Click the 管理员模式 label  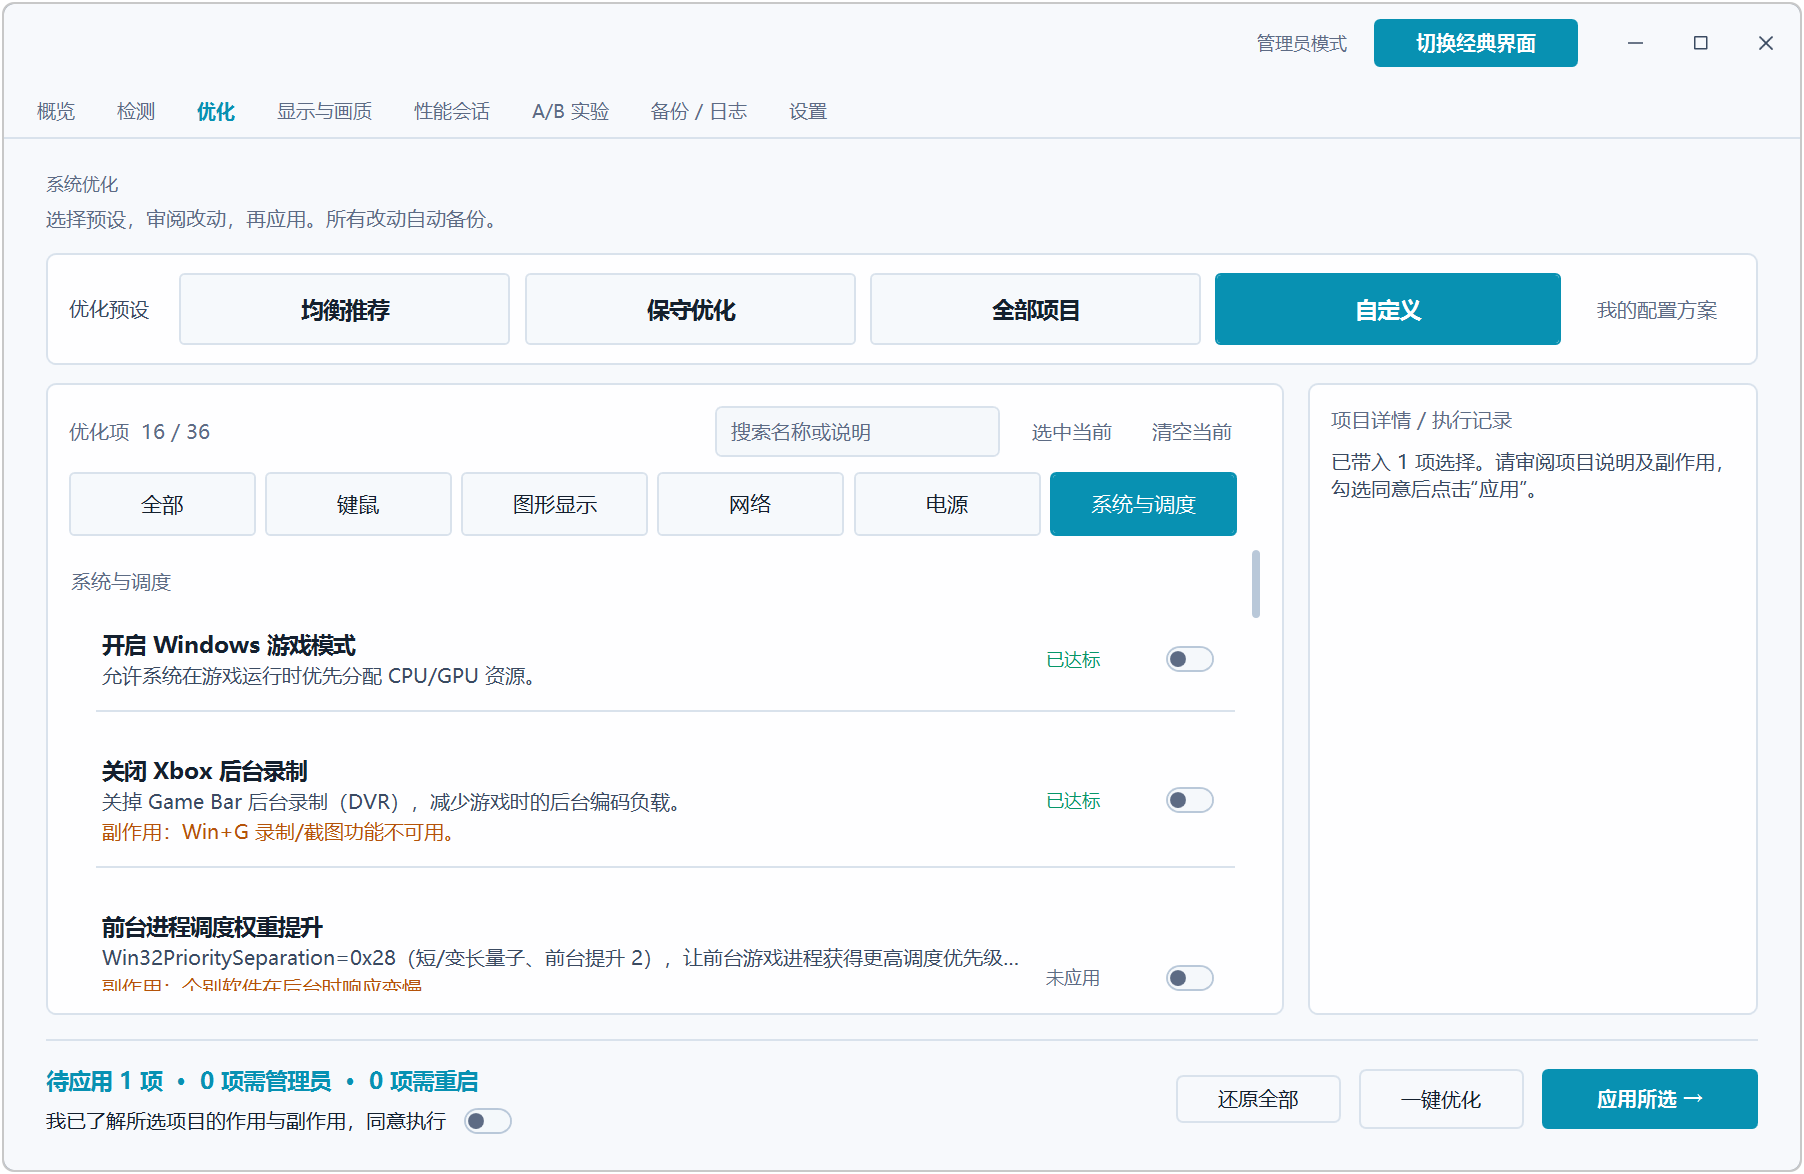(1301, 43)
